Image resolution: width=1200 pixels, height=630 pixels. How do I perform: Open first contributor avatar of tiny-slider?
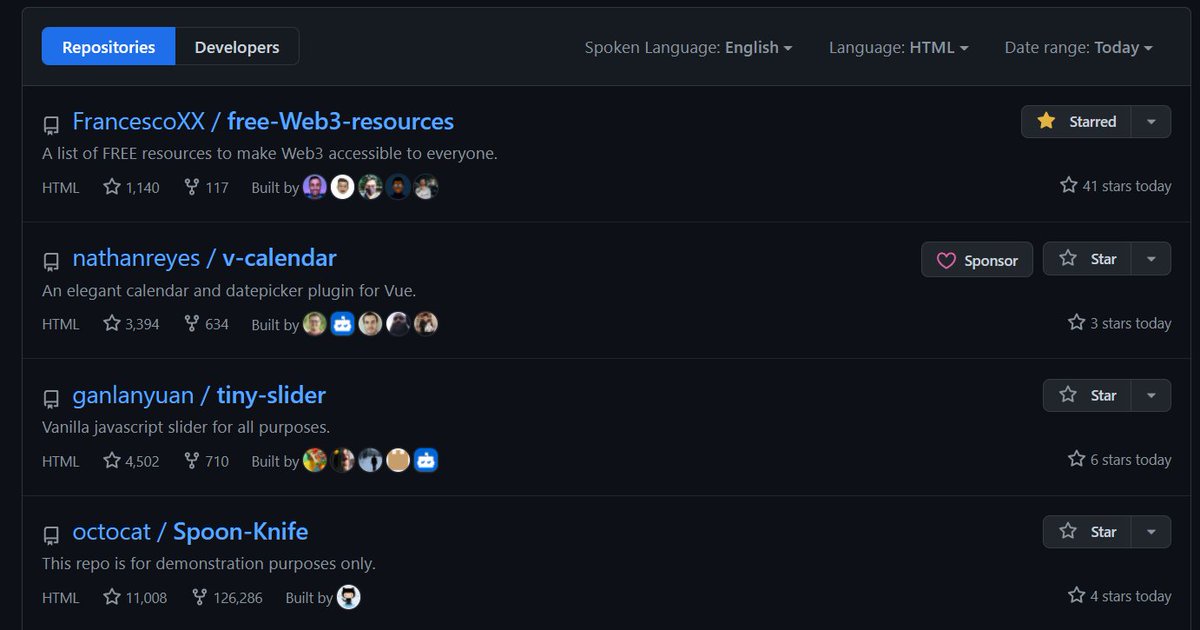315,460
